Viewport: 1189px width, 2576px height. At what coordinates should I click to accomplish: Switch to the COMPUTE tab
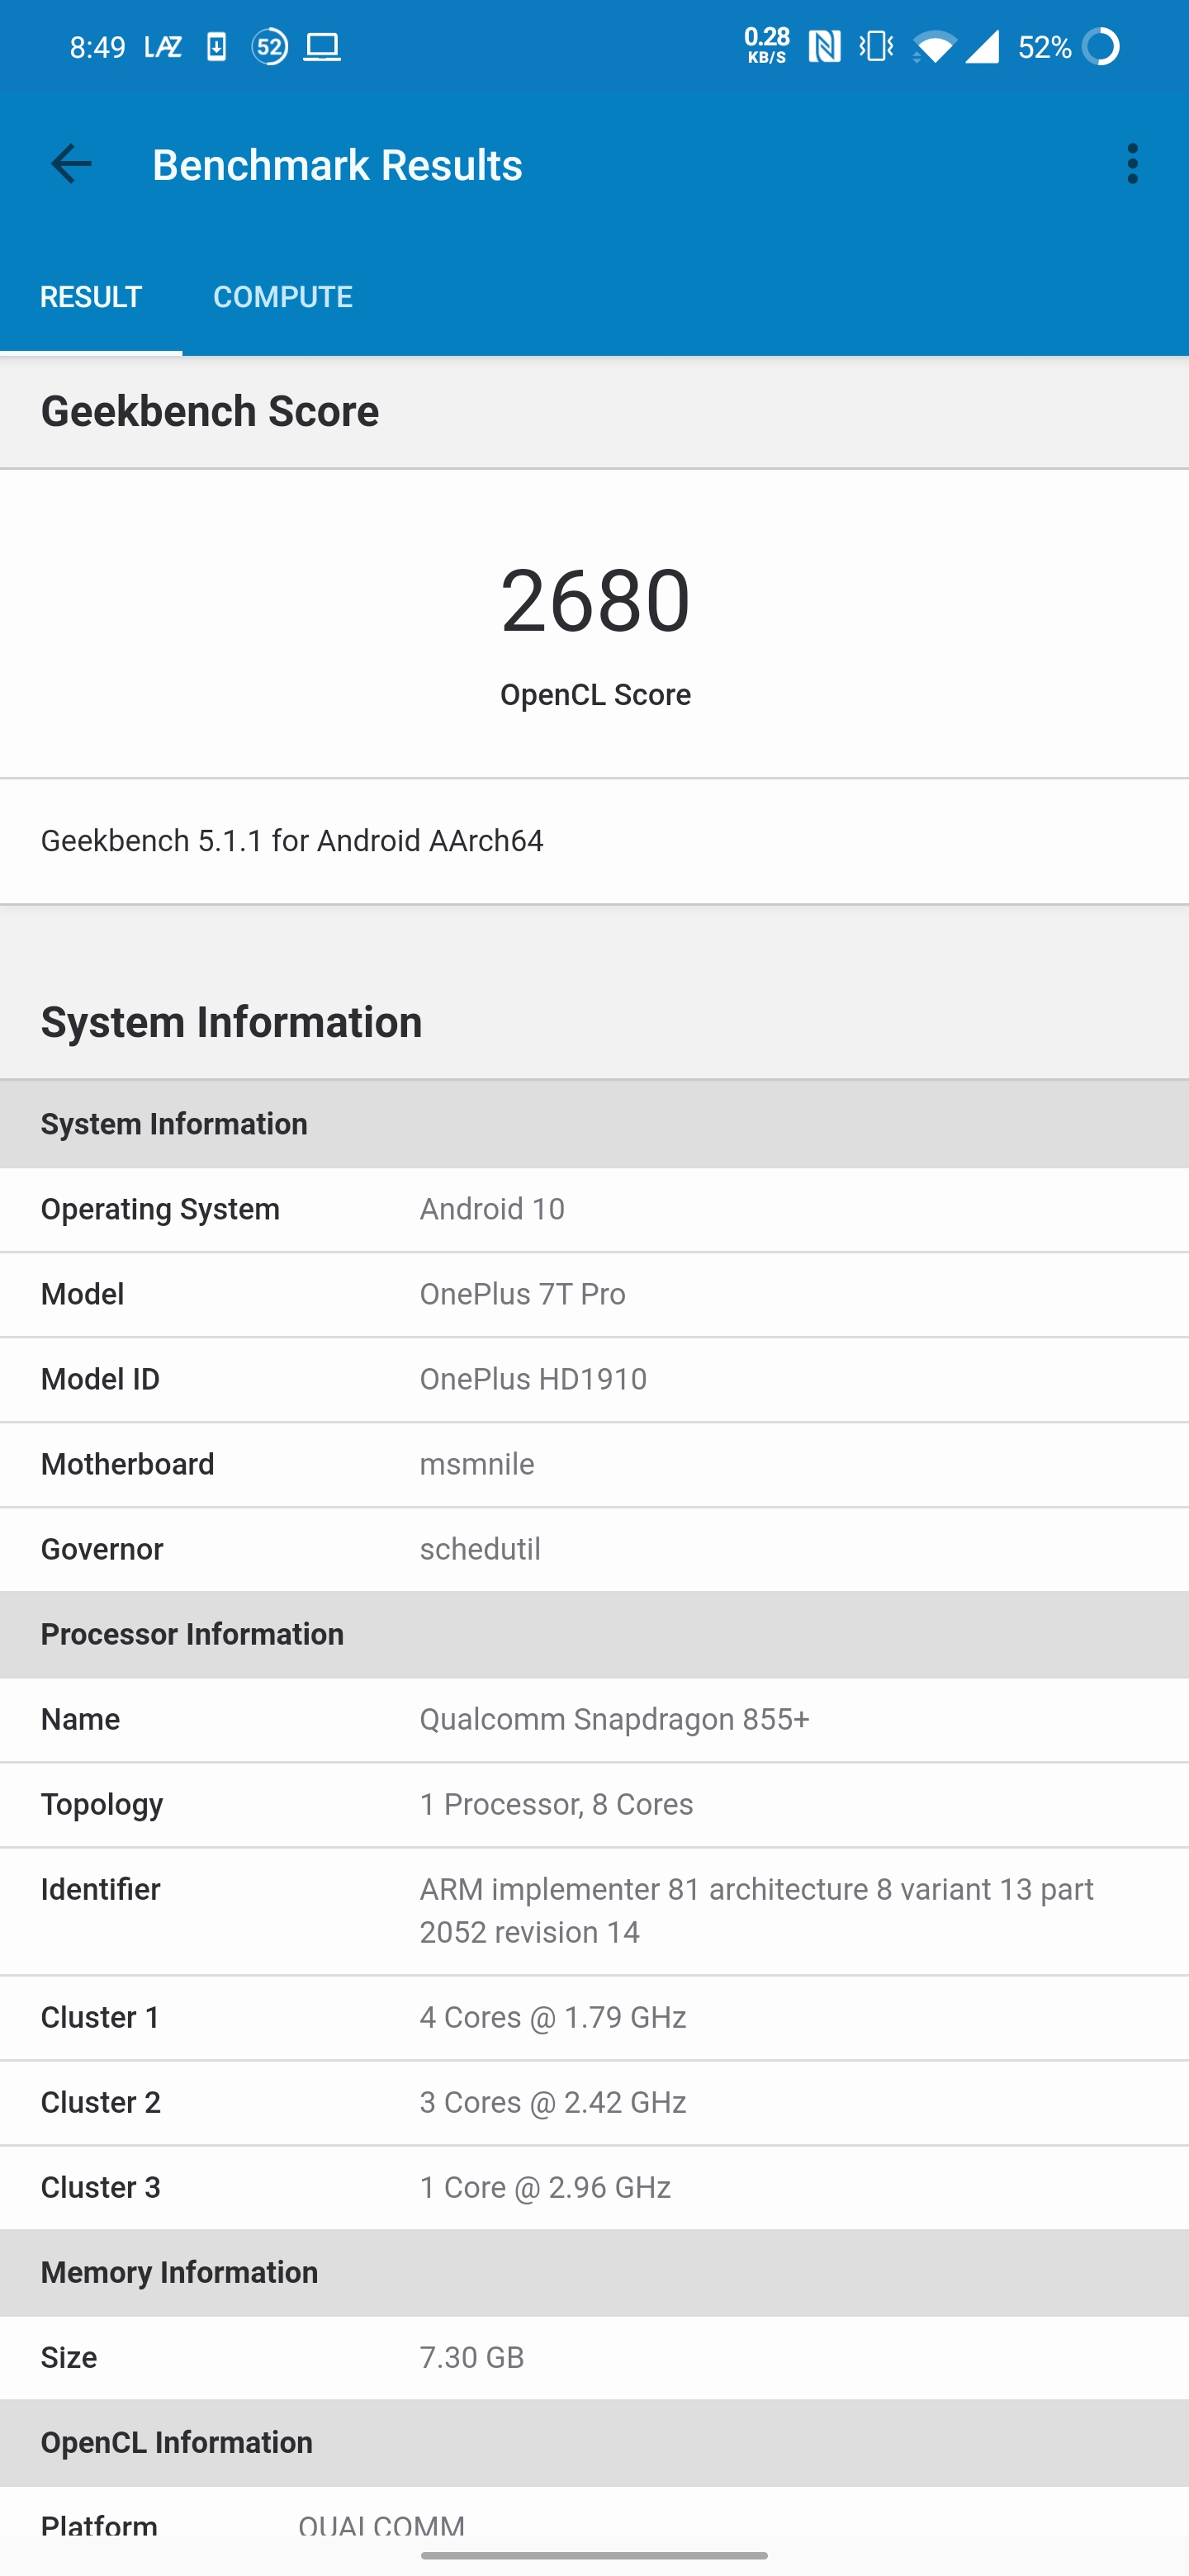coord(282,297)
